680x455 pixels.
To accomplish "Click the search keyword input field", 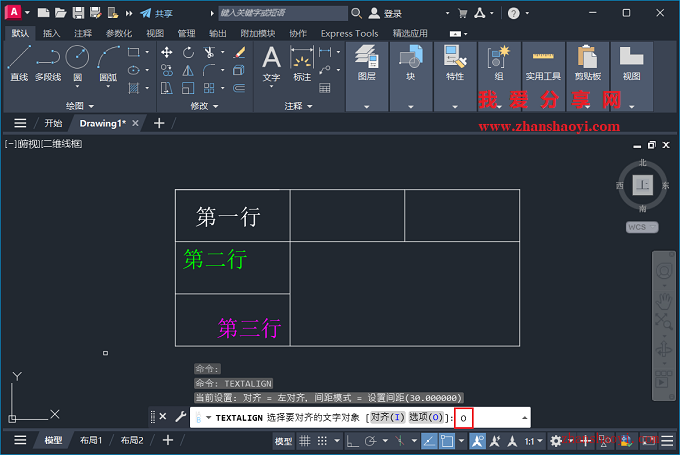I will coord(283,13).
